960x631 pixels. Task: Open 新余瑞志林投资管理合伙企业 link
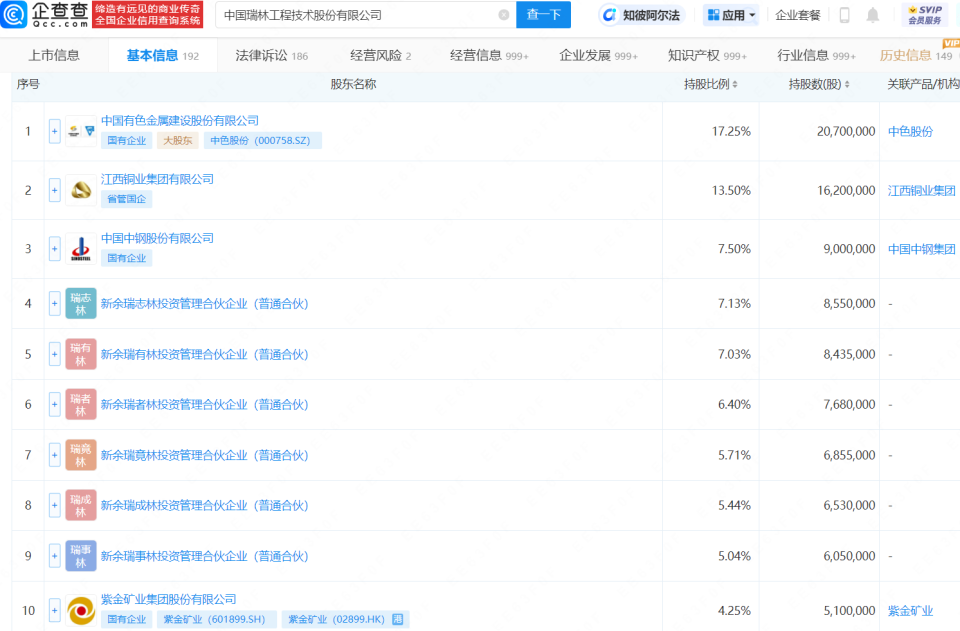click(x=204, y=304)
